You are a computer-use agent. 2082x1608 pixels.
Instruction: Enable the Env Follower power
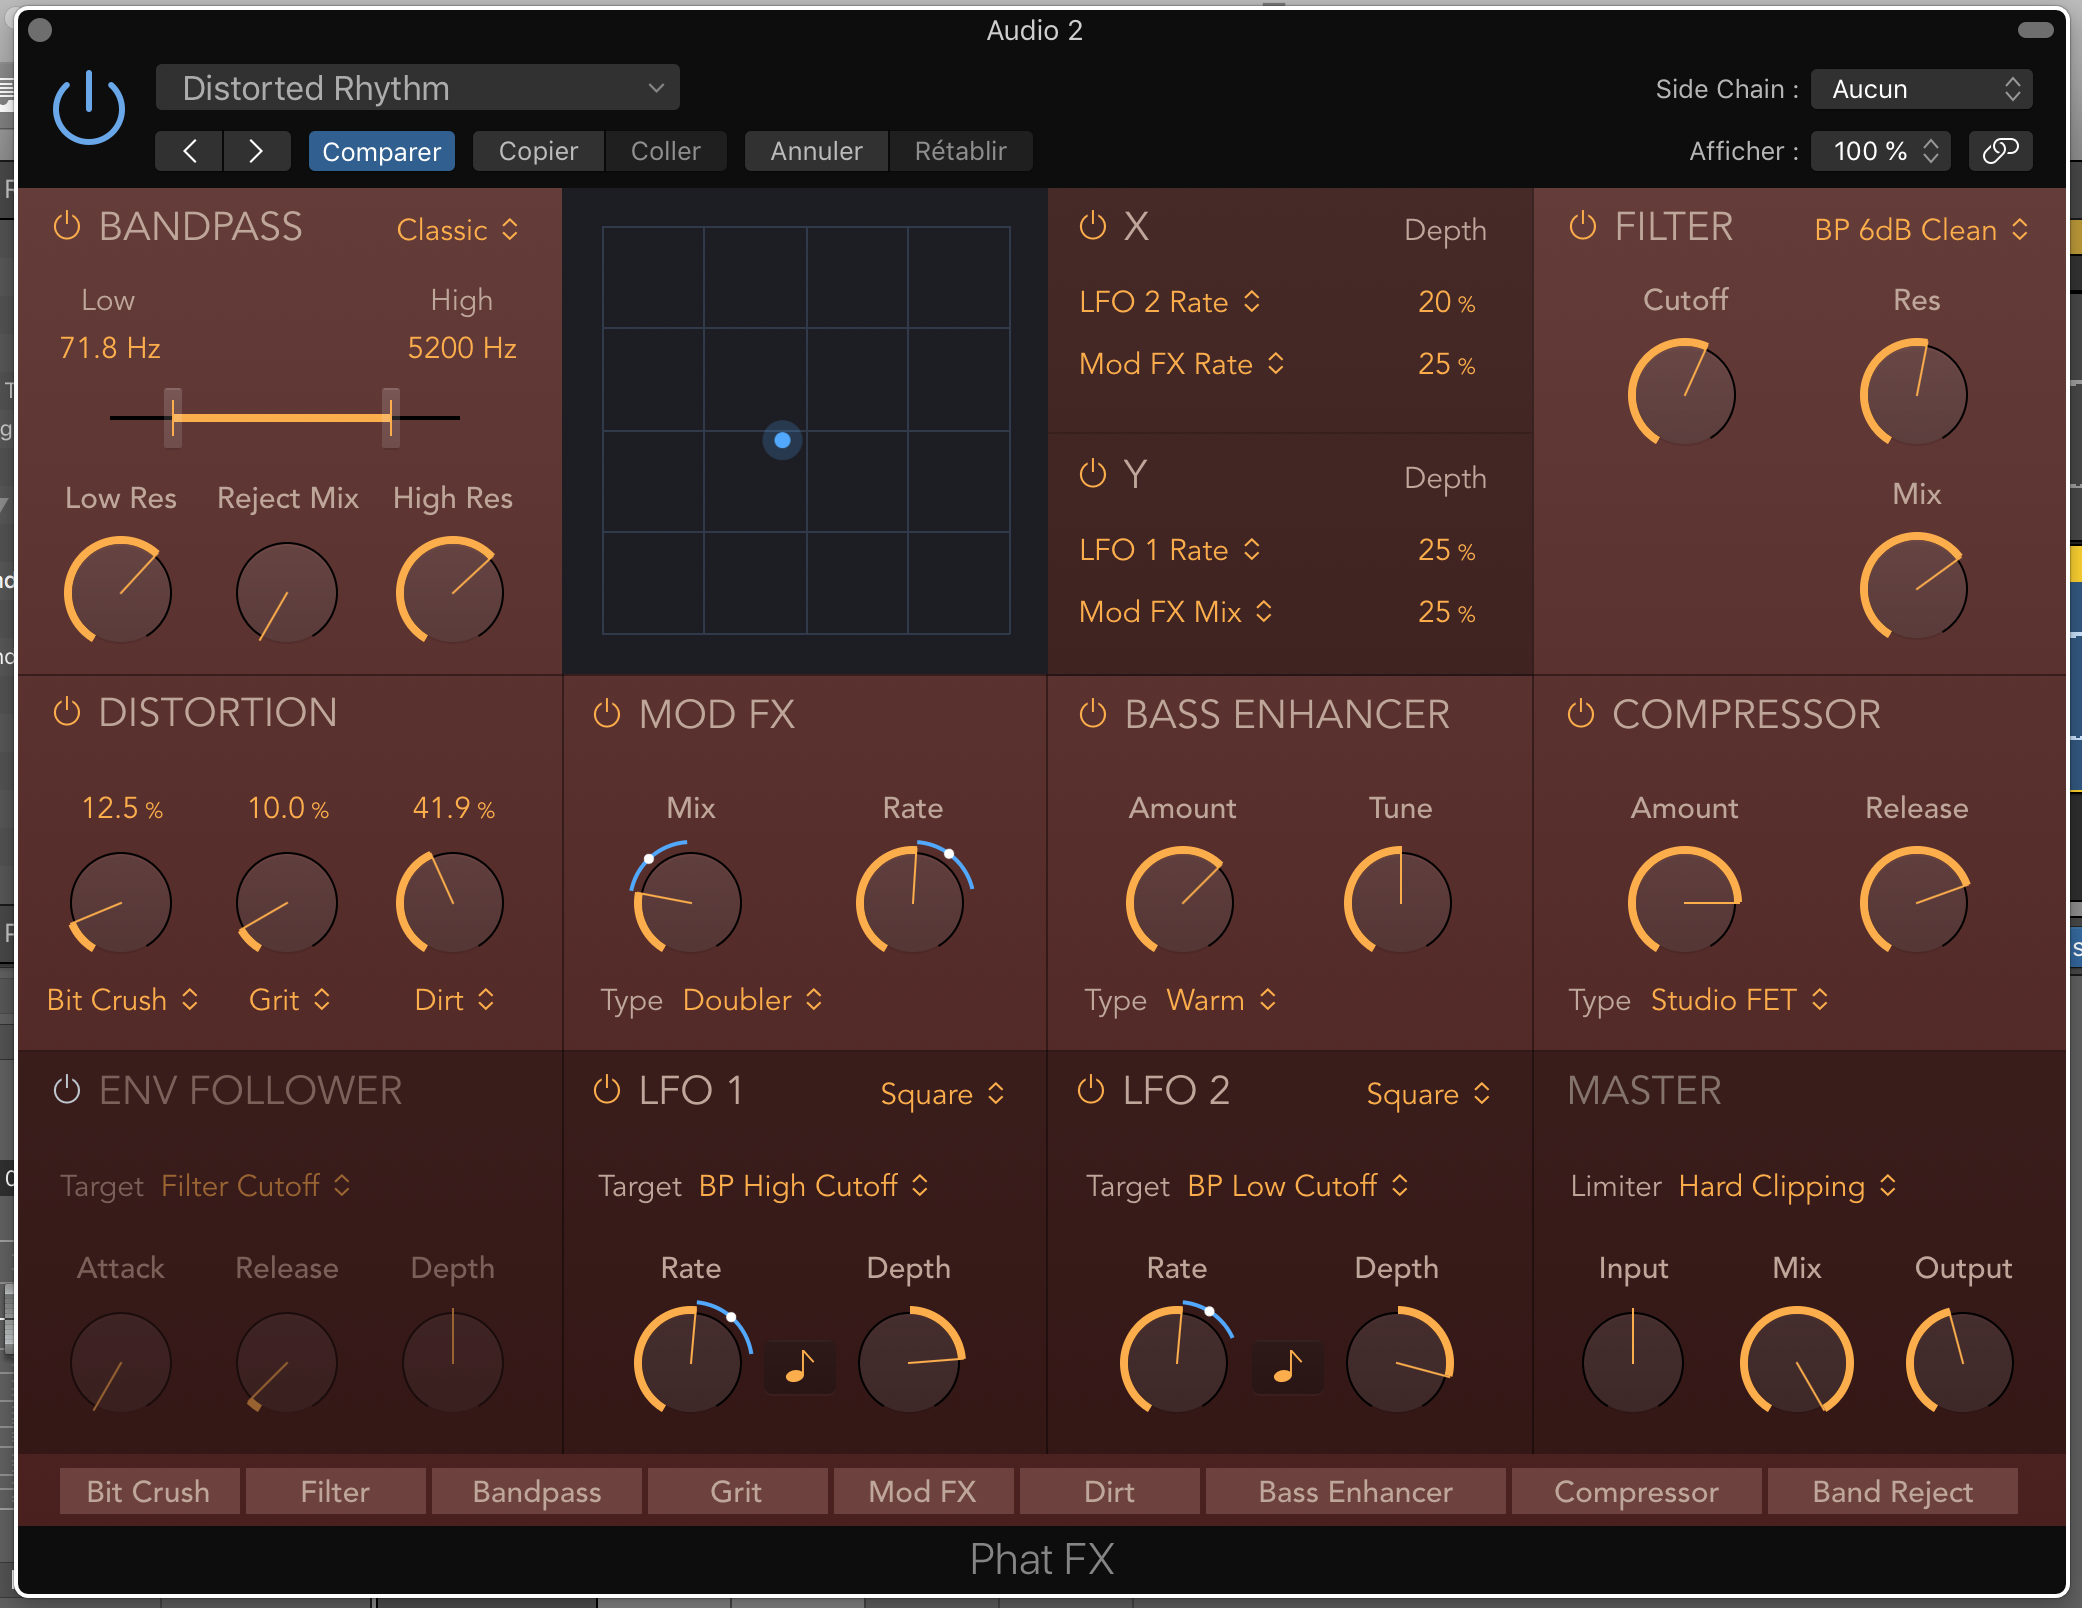click(x=67, y=1090)
